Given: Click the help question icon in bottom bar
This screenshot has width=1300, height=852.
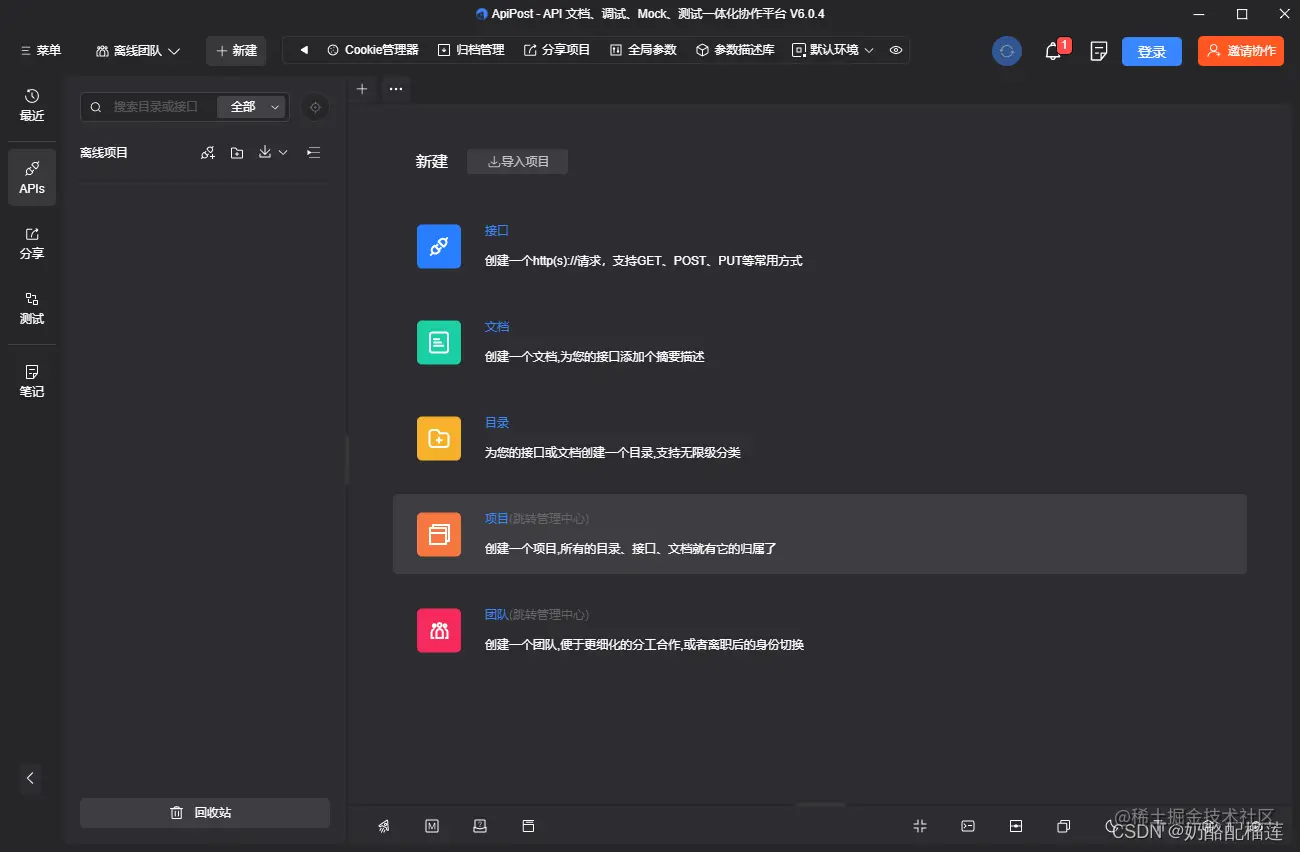Looking at the screenshot, I should [480, 826].
